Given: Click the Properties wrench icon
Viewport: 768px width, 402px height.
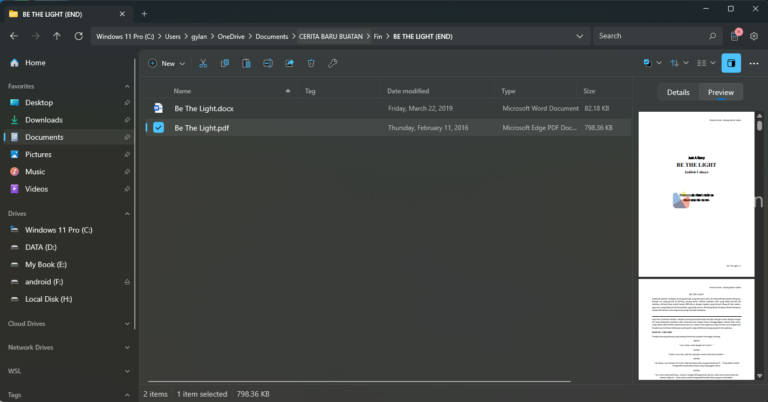Looking at the screenshot, I should pos(333,63).
